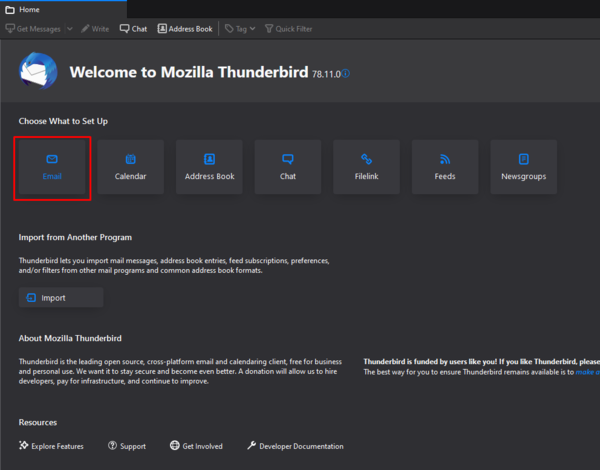Click the version info icon beside 78.11.0
Screen dimensions: 600x470
point(346,74)
